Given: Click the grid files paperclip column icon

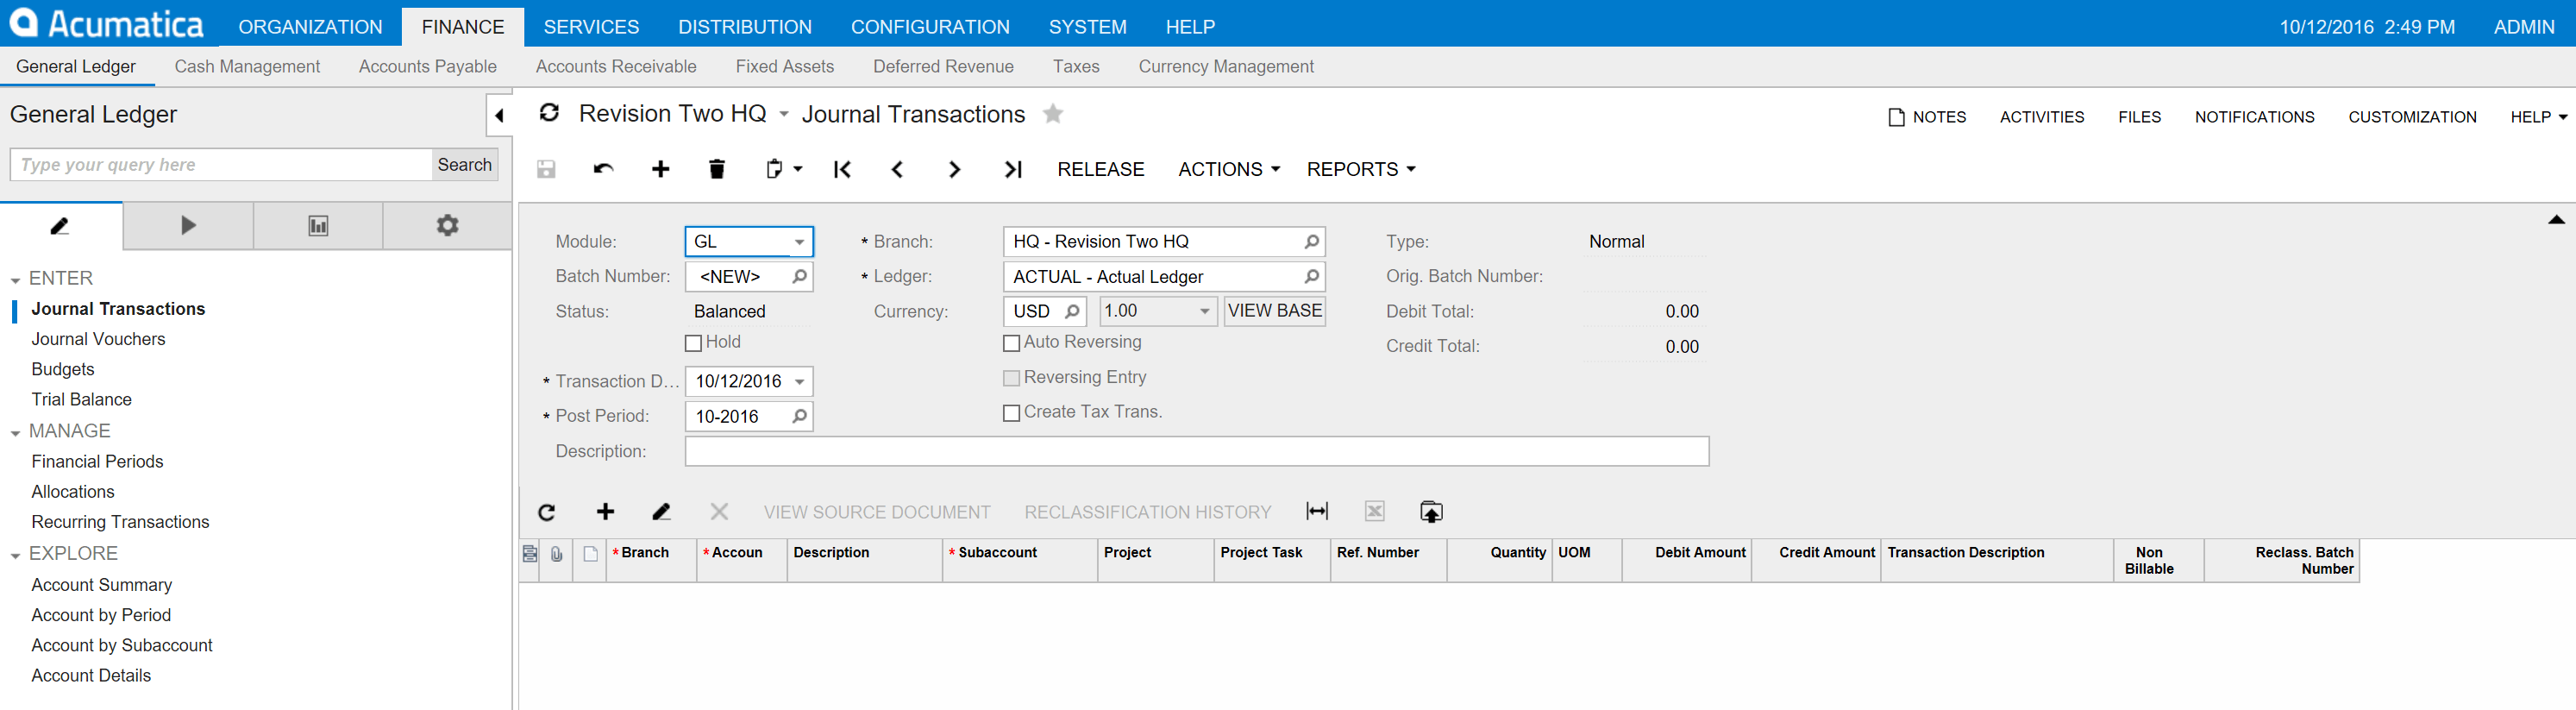Looking at the screenshot, I should pos(557,554).
